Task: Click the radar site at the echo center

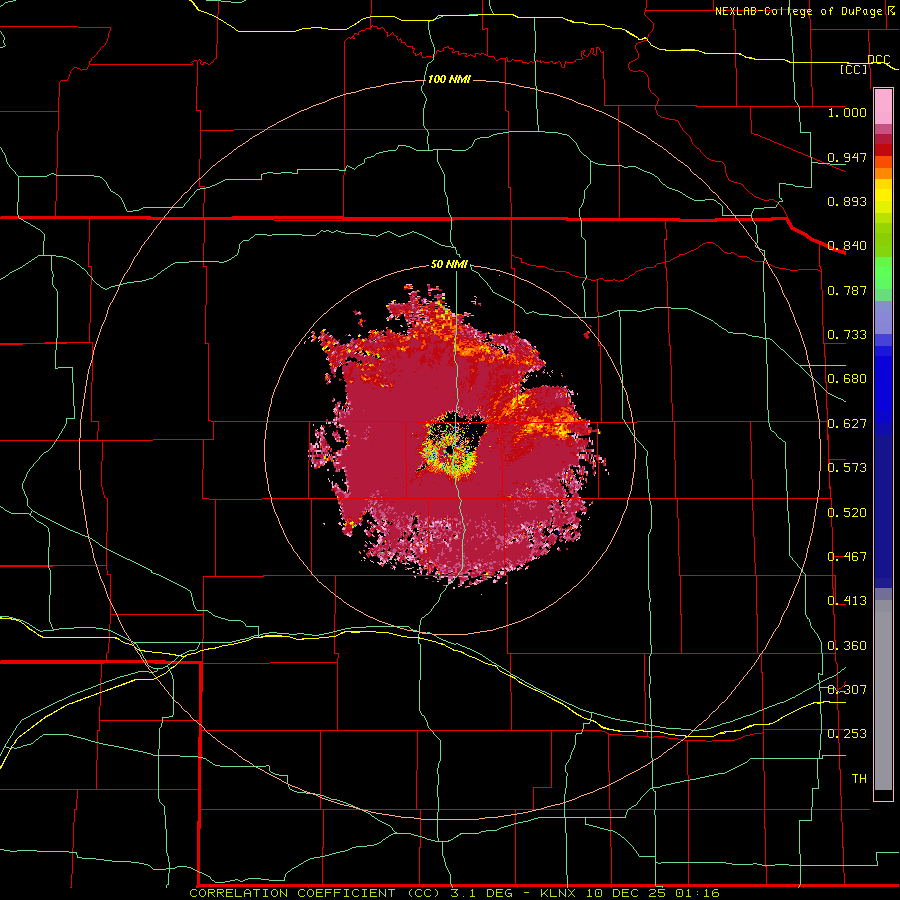Action: (450, 451)
